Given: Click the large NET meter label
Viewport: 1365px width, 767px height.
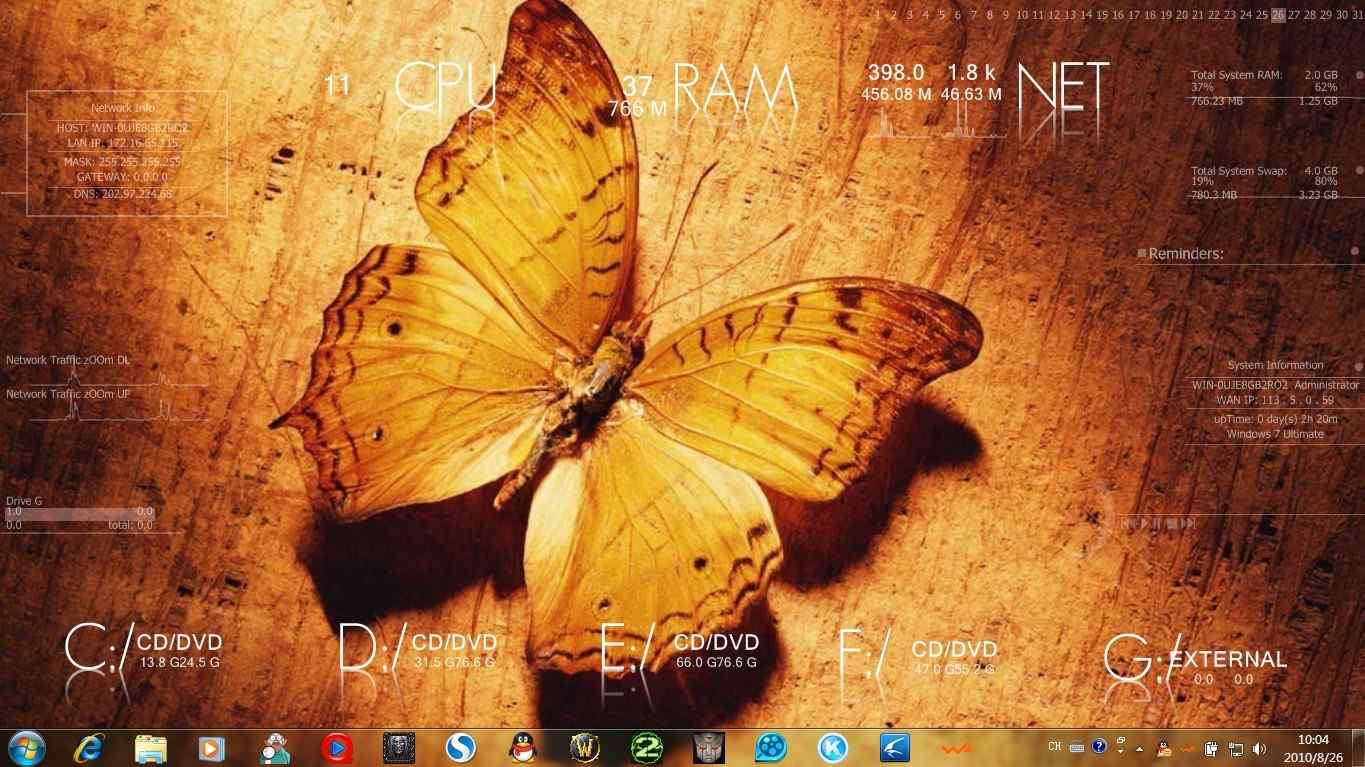Looking at the screenshot, I should (1063, 86).
